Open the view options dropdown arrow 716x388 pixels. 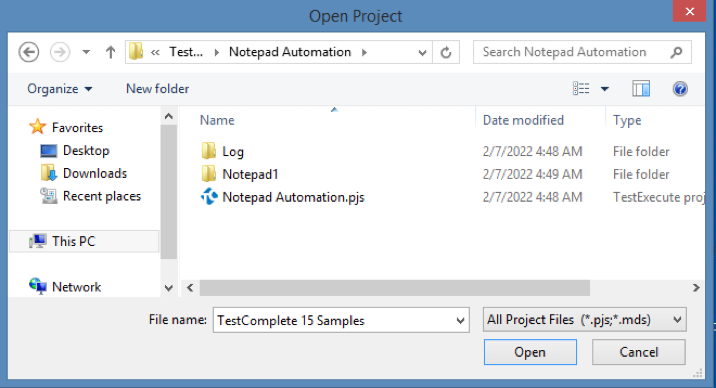pyautogui.click(x=605, y=89)
